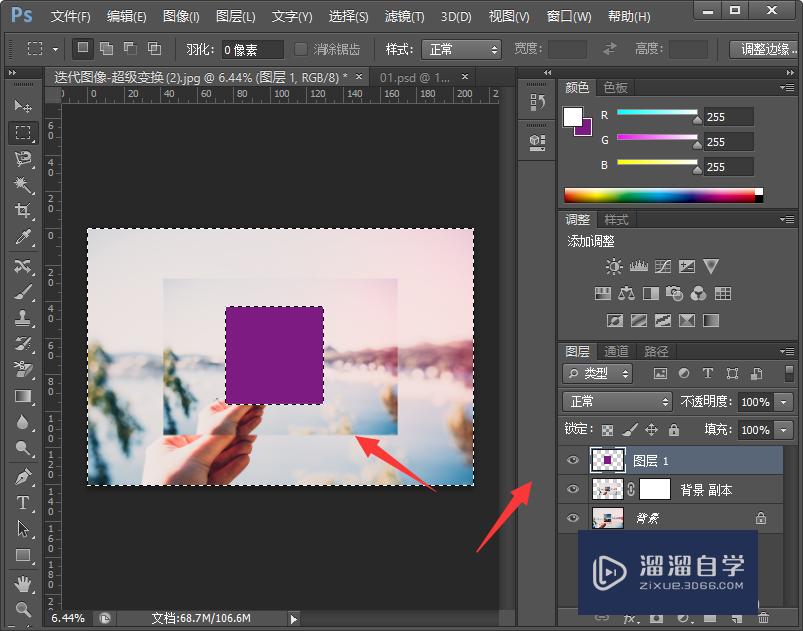Choose Add to Selection mode

click(x=107, y=49)
